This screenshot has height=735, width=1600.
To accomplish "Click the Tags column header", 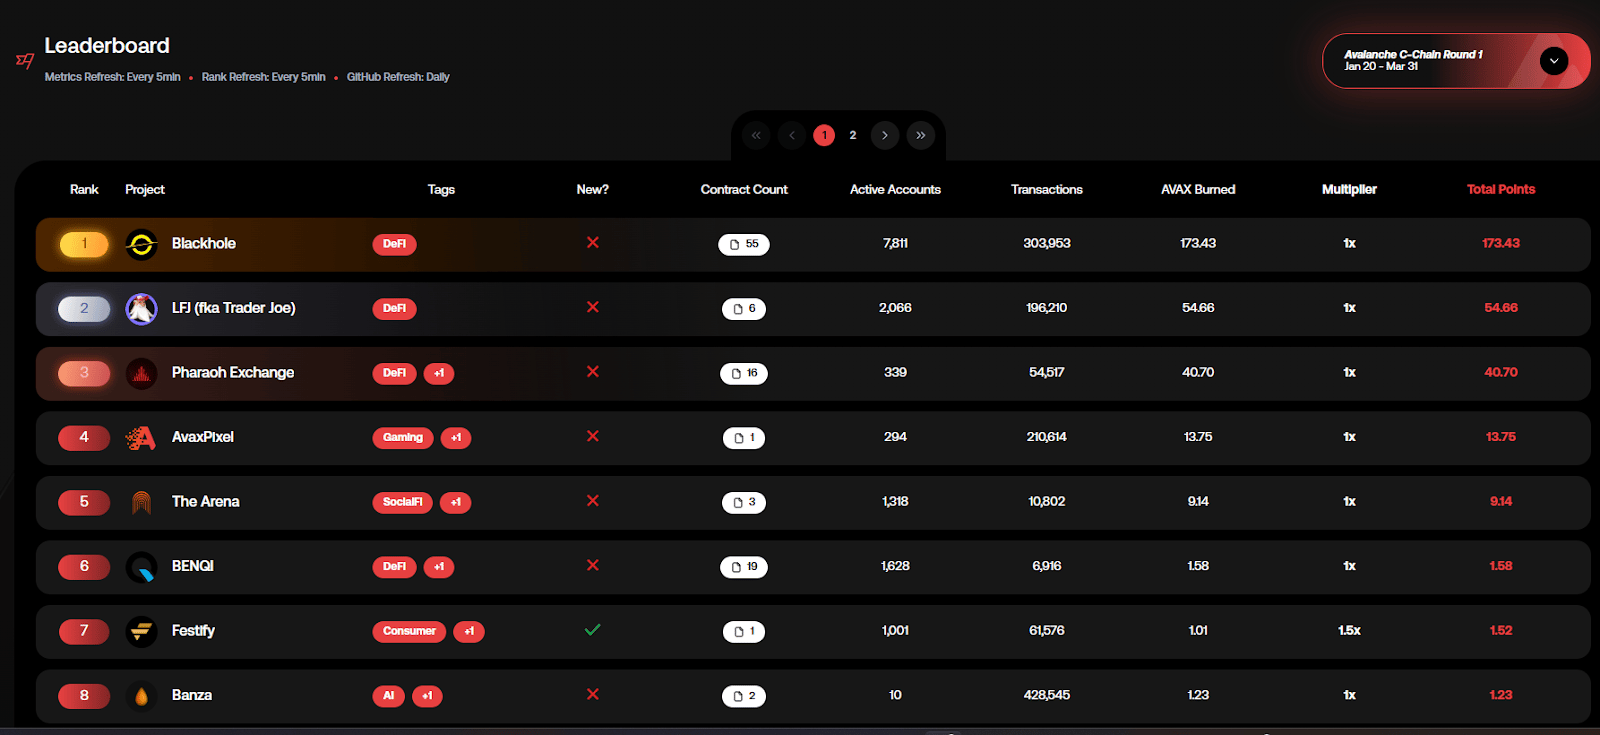I will click(x=441, y=189).
